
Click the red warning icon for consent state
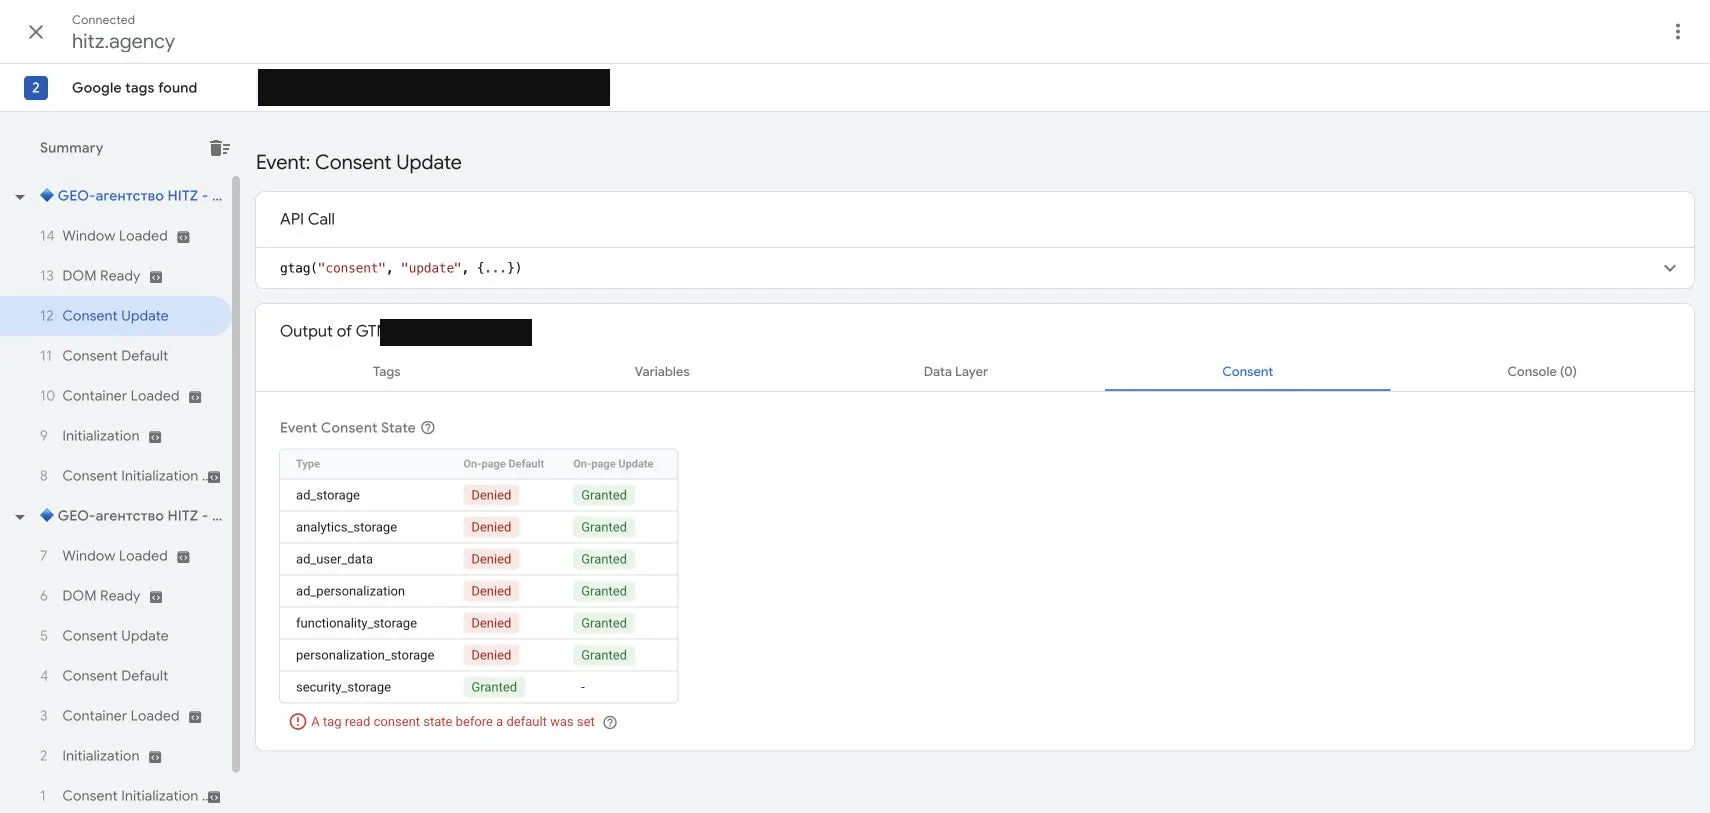pos(298,722)
